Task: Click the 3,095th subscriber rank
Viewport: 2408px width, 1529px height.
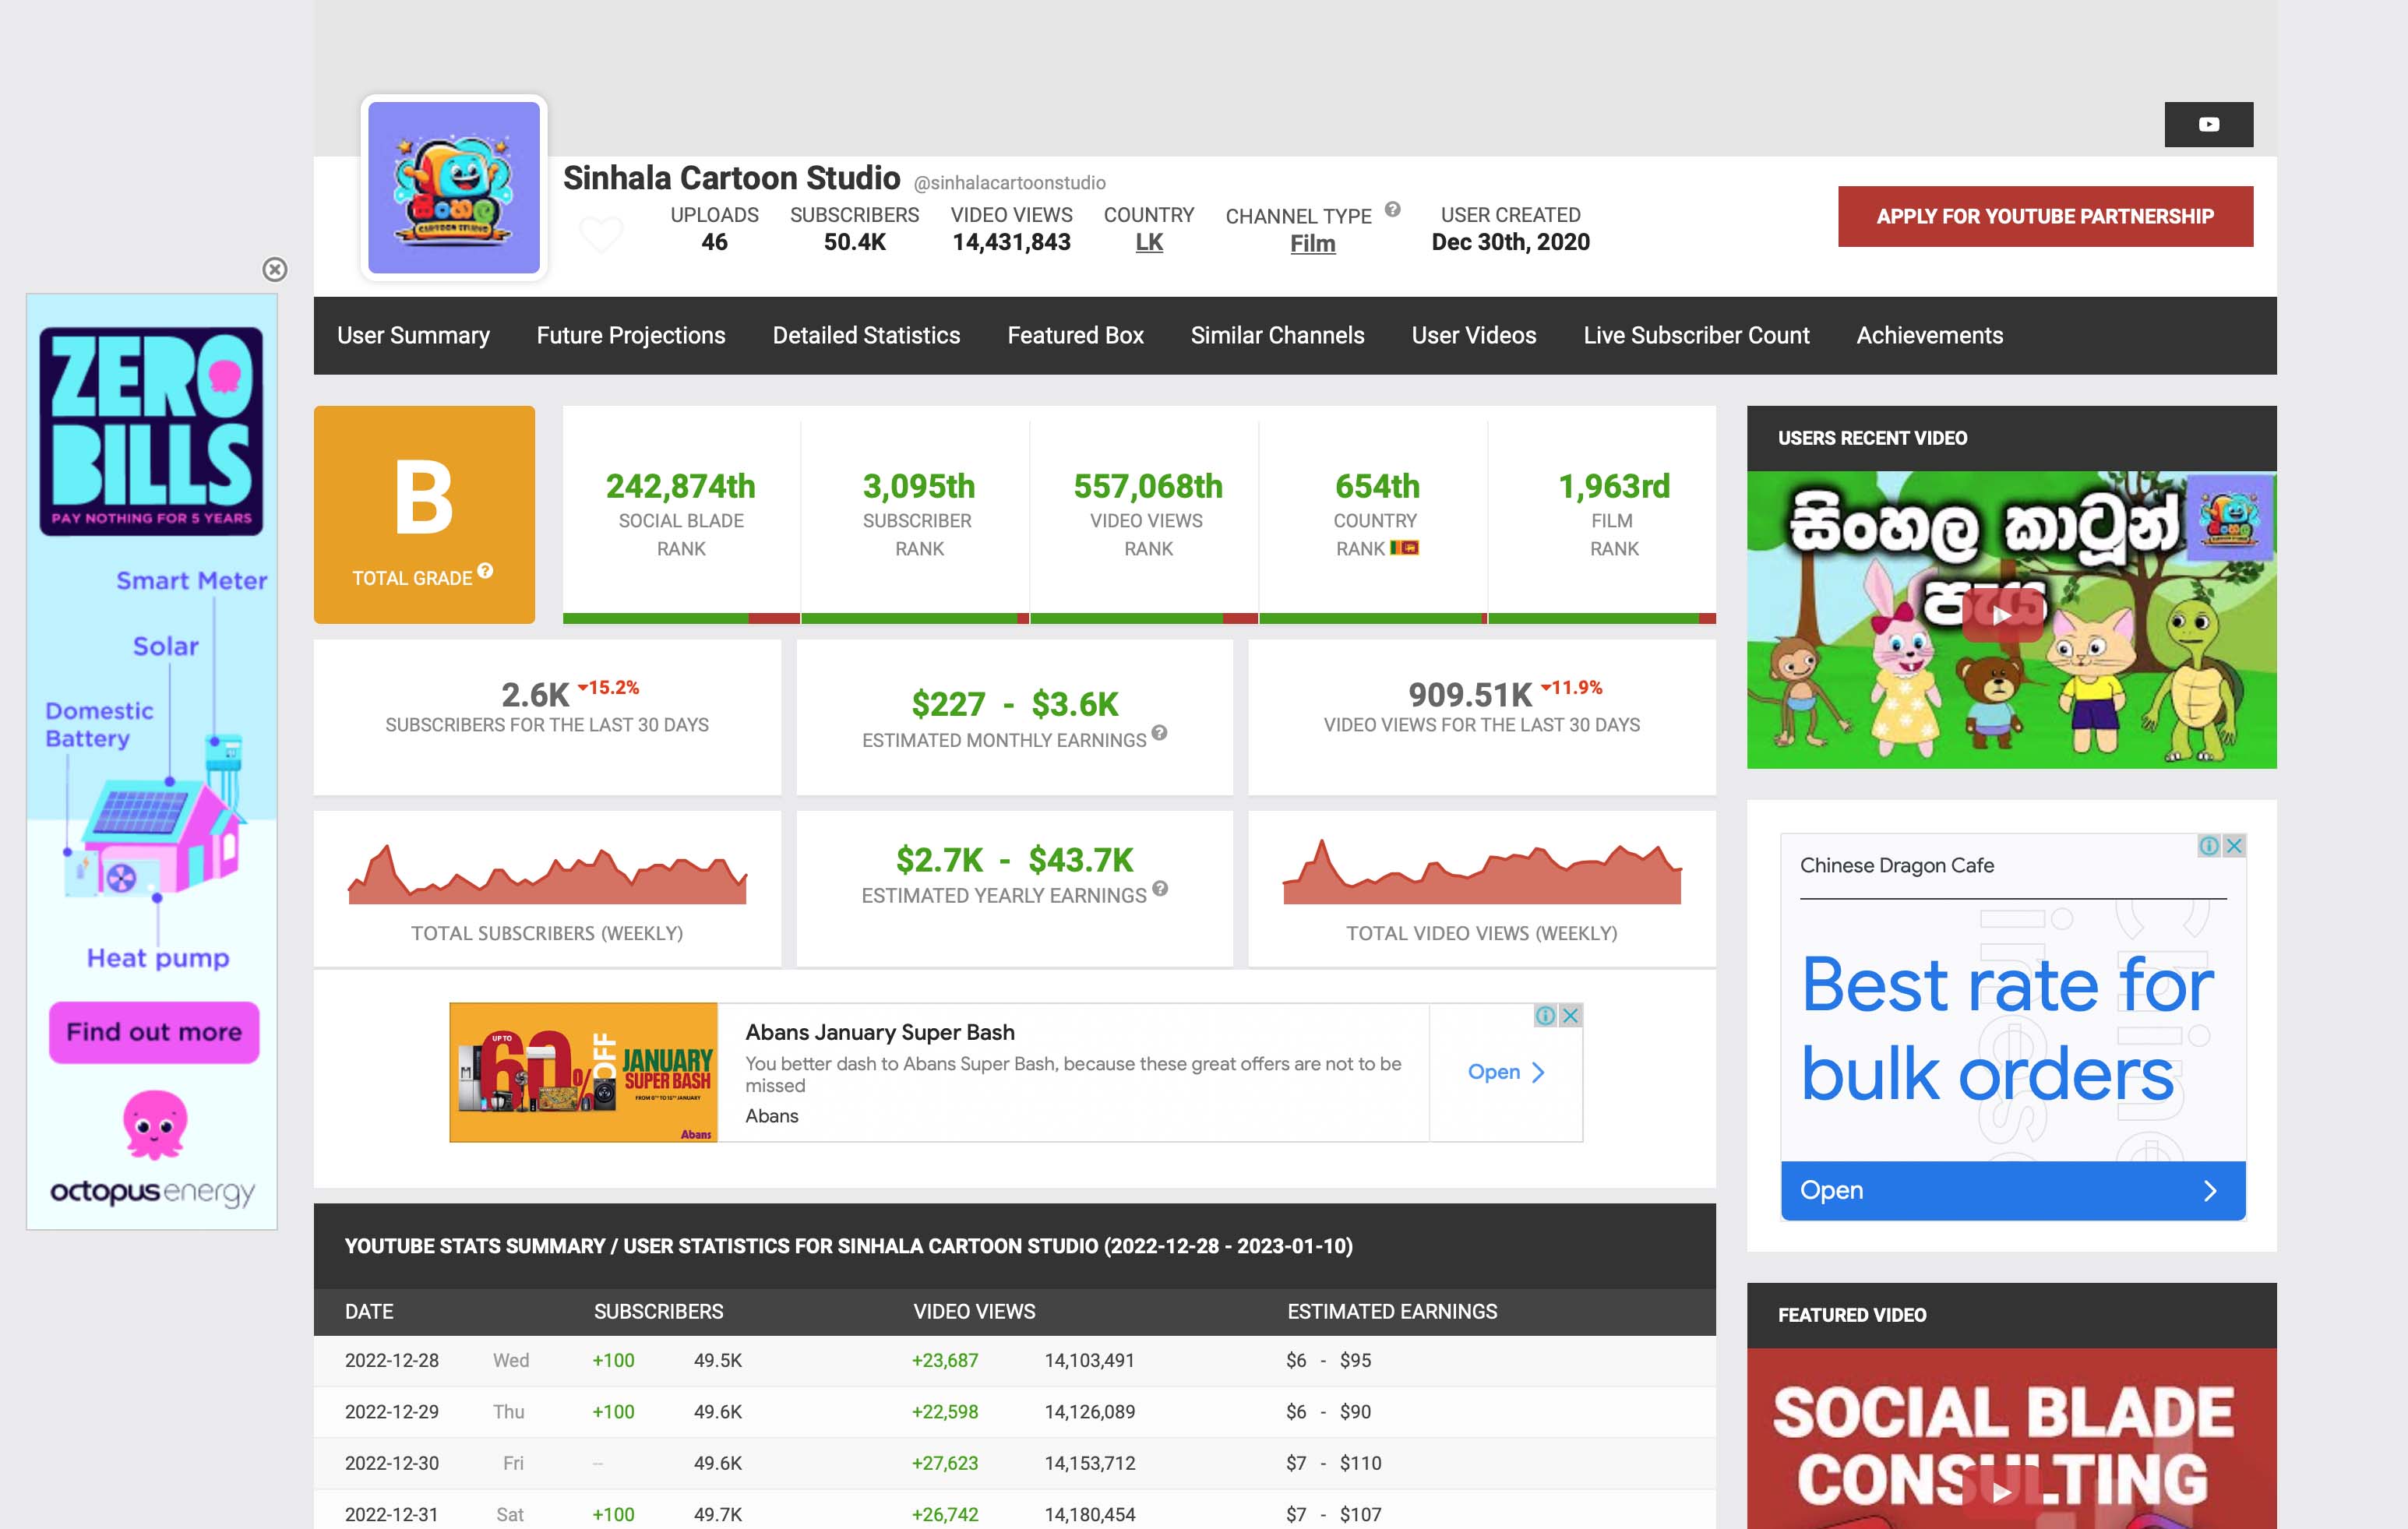Action: point(918,486)
